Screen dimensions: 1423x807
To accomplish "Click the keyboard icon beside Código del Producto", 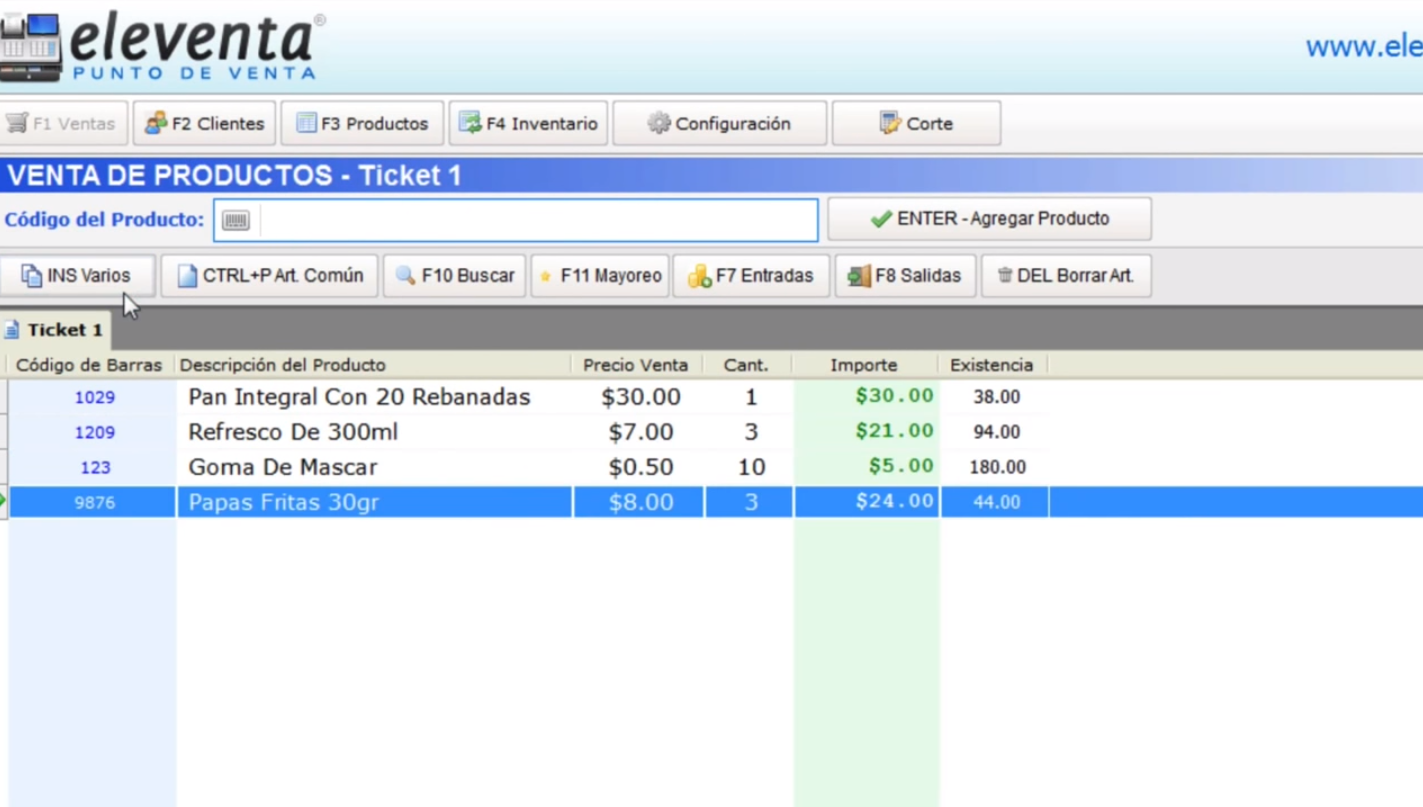I will point(235,219).
